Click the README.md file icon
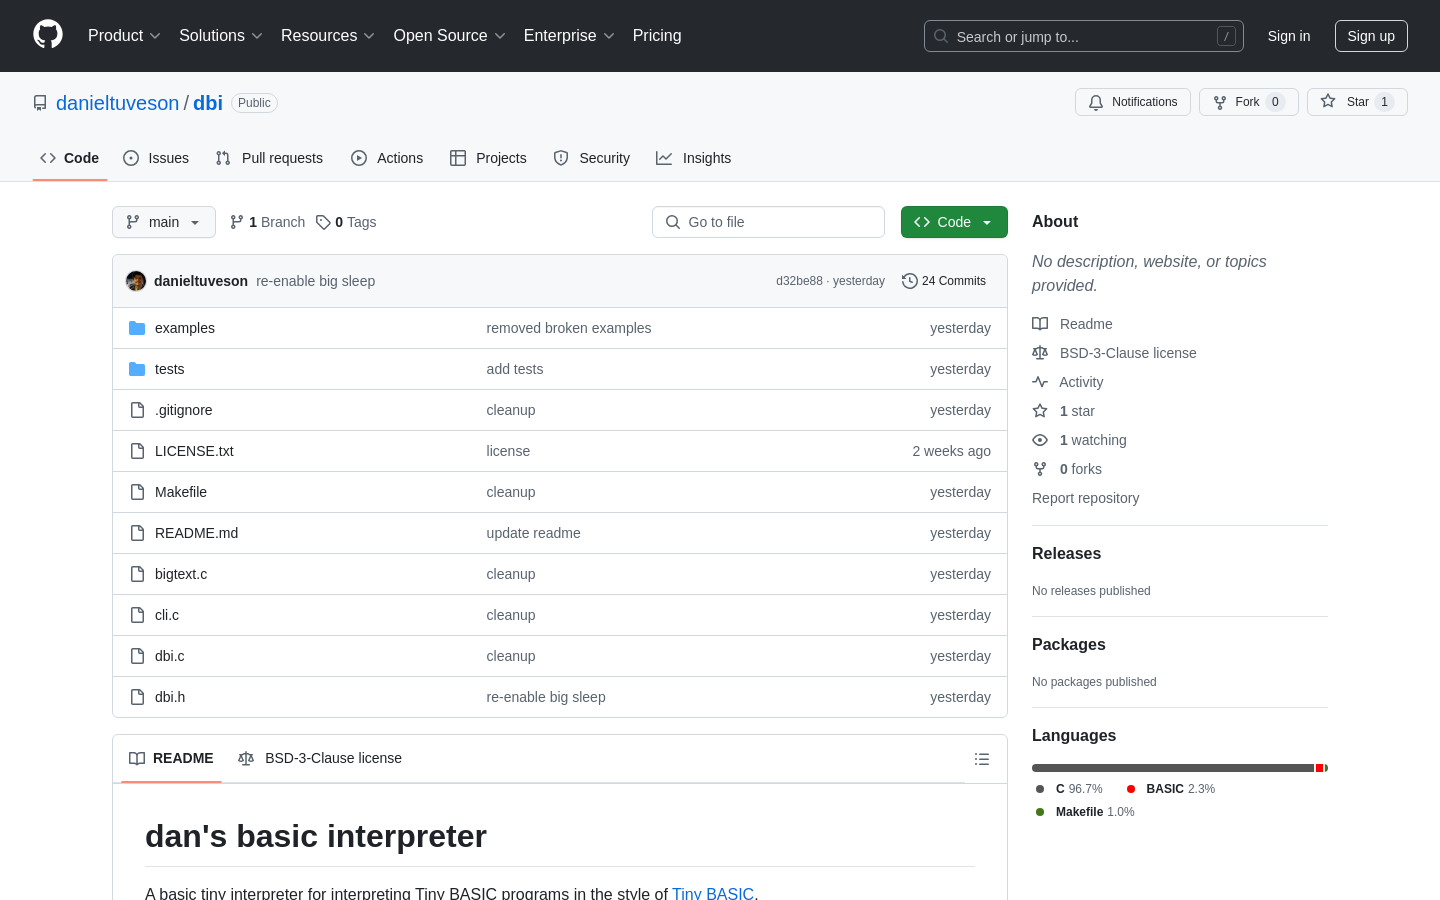The image size is (1440, 900). coord(137,533)
